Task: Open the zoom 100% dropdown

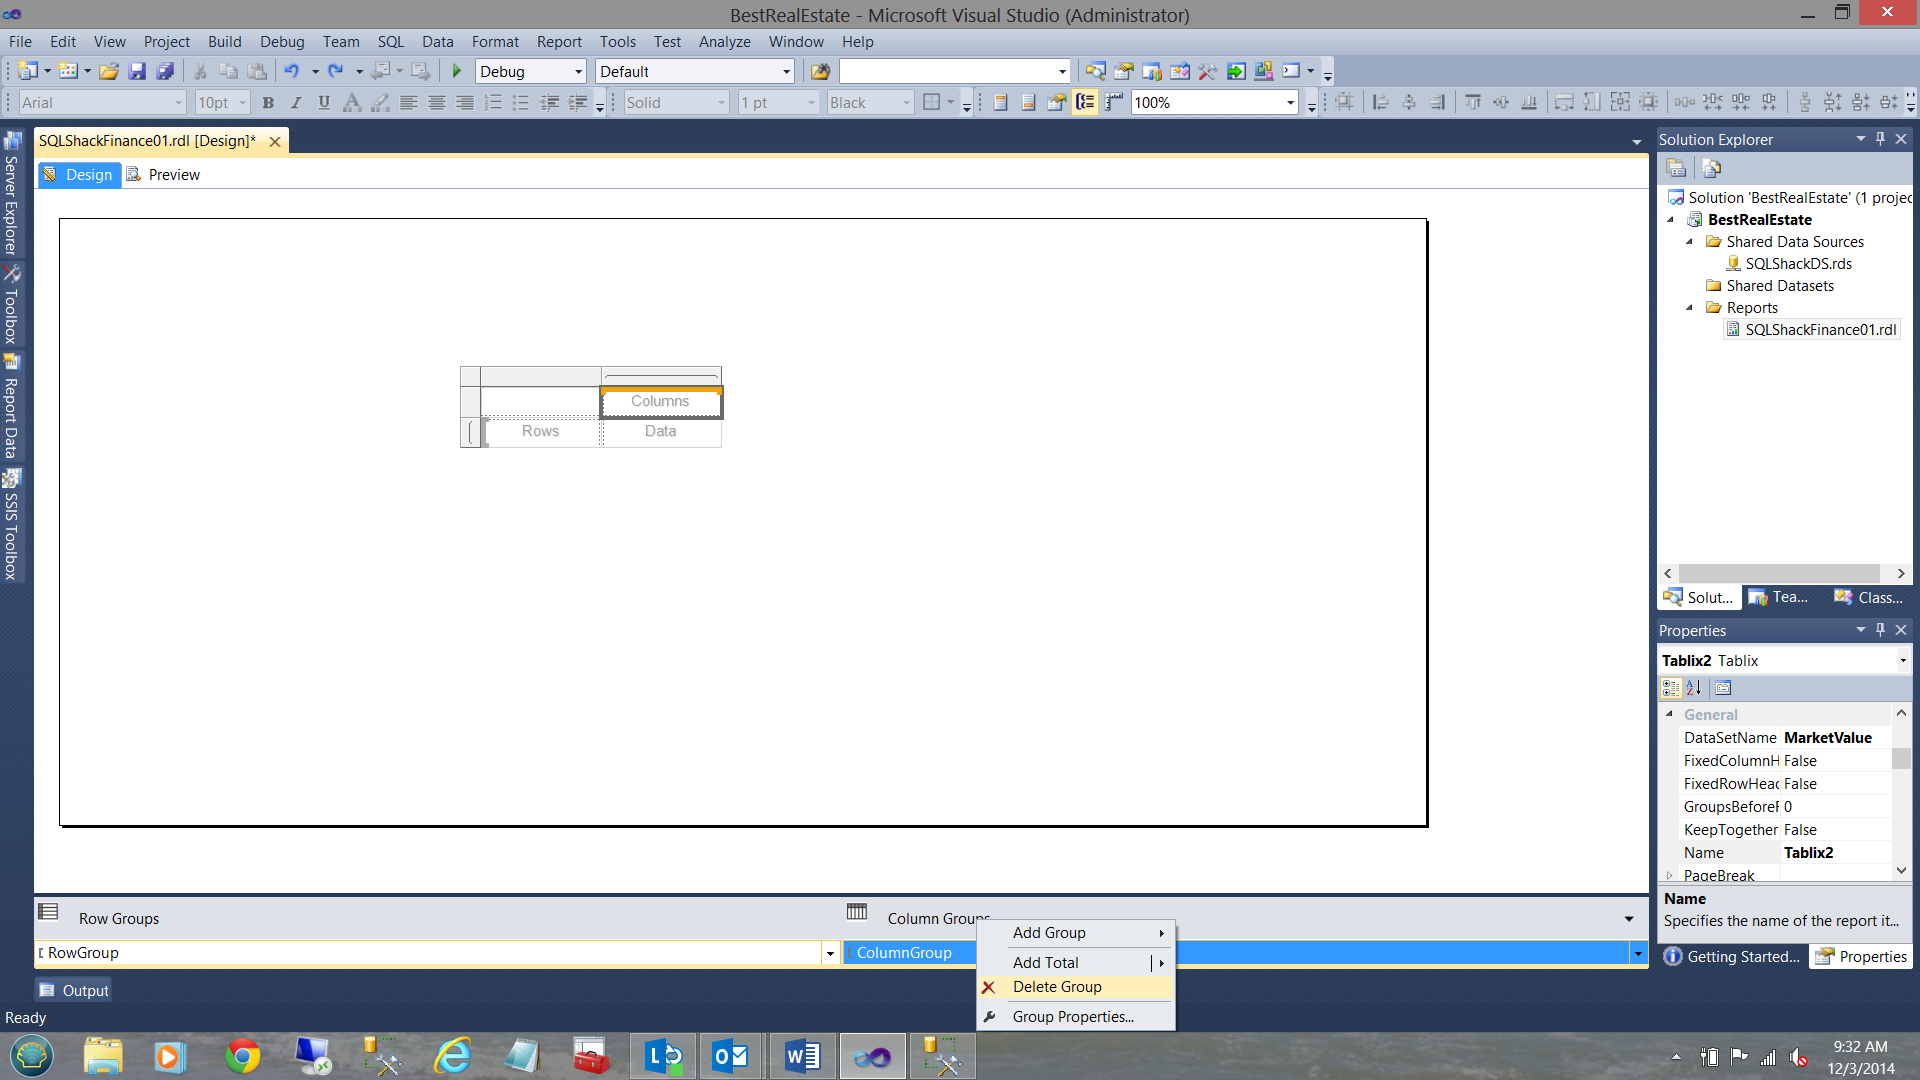Action: click(1290, 102)
